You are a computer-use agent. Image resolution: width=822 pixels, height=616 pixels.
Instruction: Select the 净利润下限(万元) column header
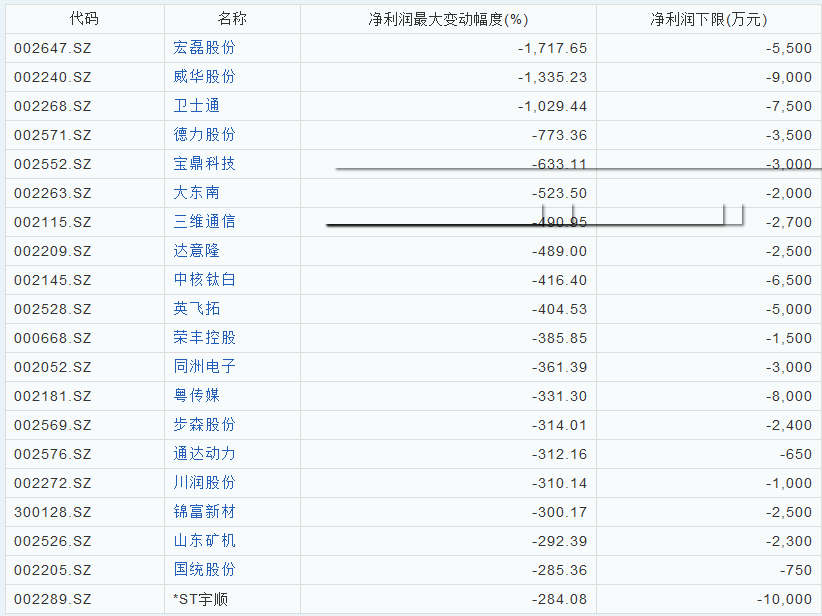point(709,19)
